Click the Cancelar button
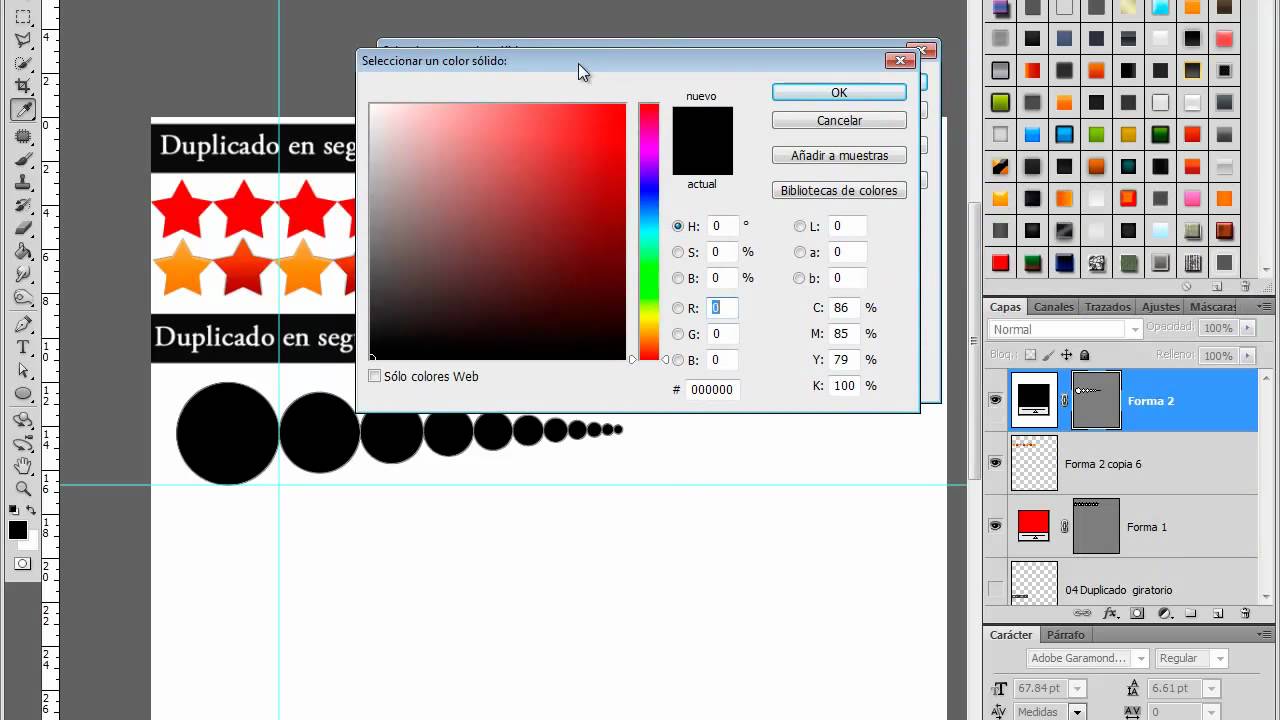The image size is (1280, 720). (x=839, y=120)
